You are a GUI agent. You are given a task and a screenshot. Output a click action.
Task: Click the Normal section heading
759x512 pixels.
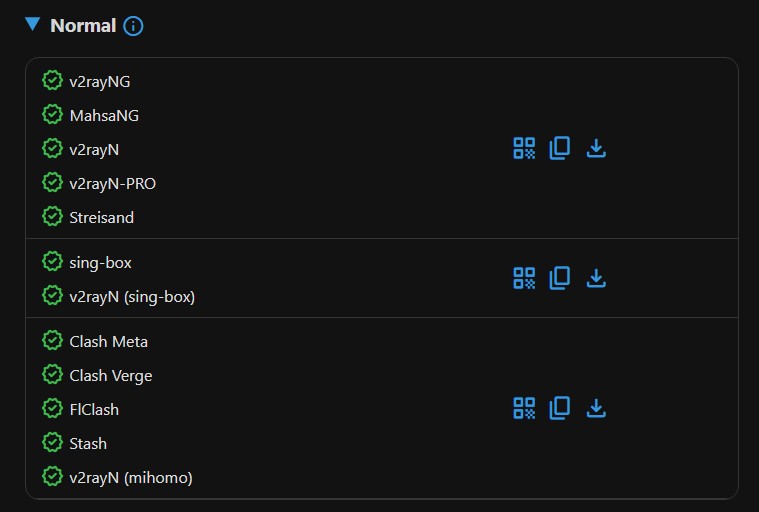tap(83, 26)
